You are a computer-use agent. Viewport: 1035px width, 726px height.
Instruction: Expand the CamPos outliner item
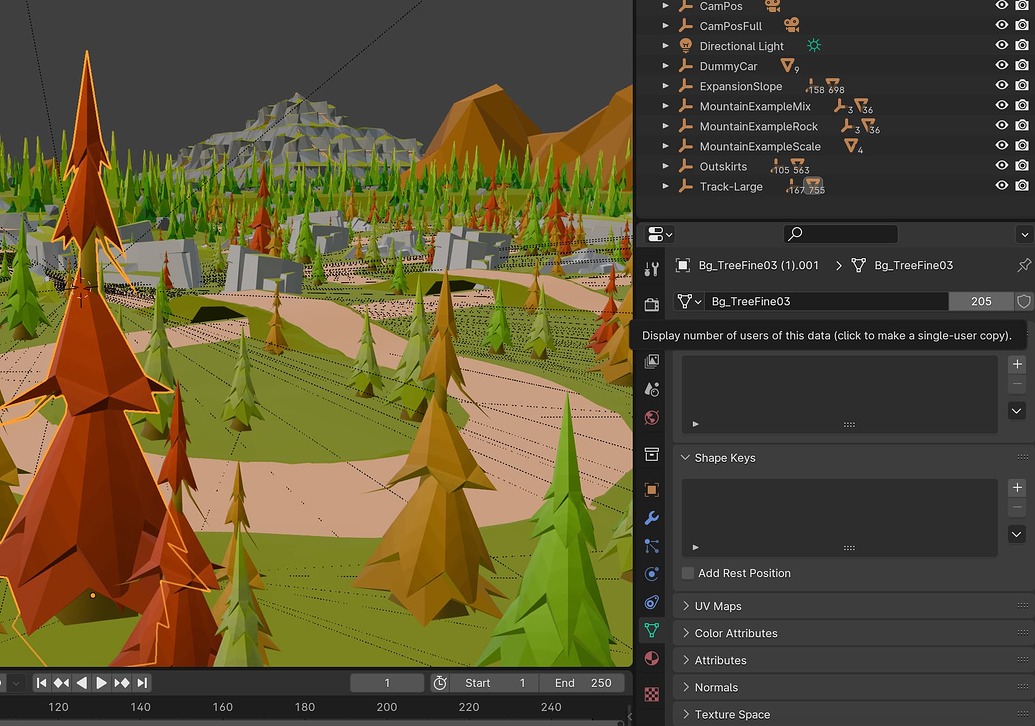click(665, 6)
